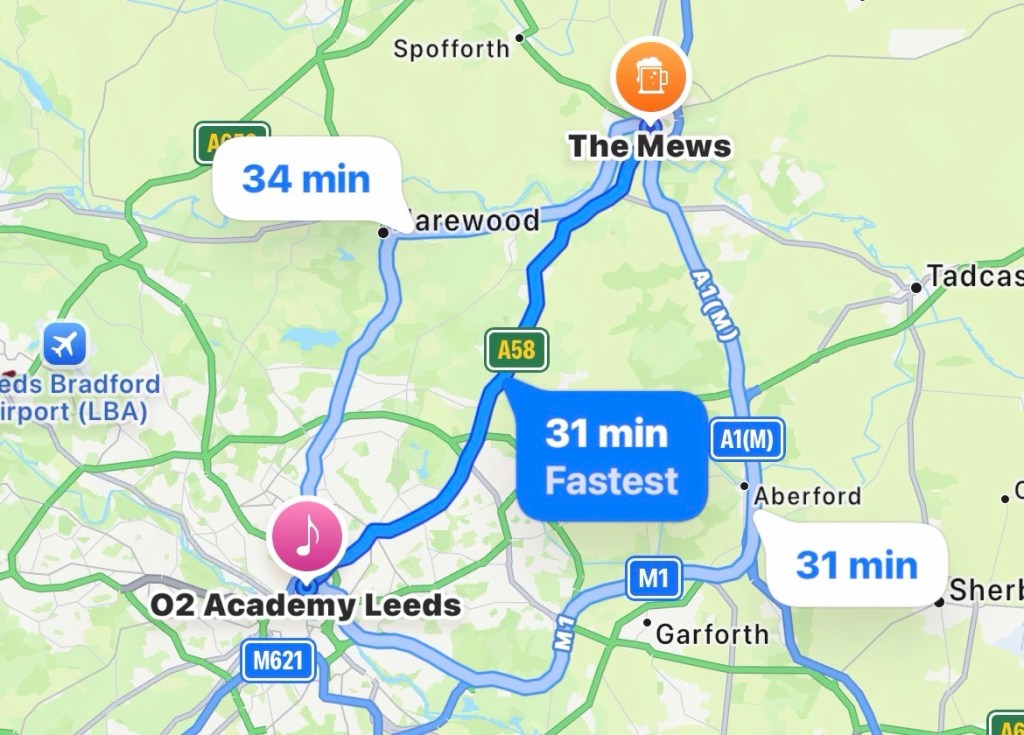Image resolution: width=1024 pixels, height=735 pixels.
Task: Tap the orange beer mug pin
Action: click(650, 78)
